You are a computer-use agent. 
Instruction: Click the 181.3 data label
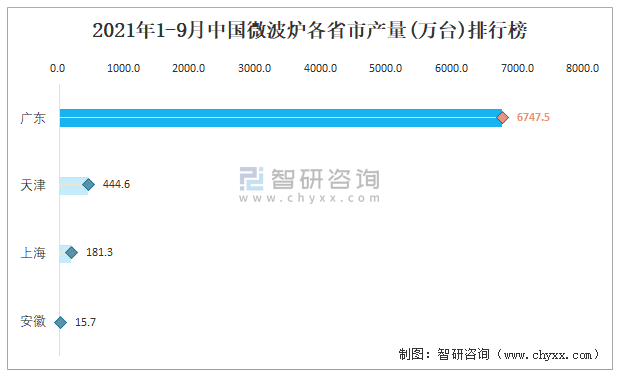pos(99,252)
